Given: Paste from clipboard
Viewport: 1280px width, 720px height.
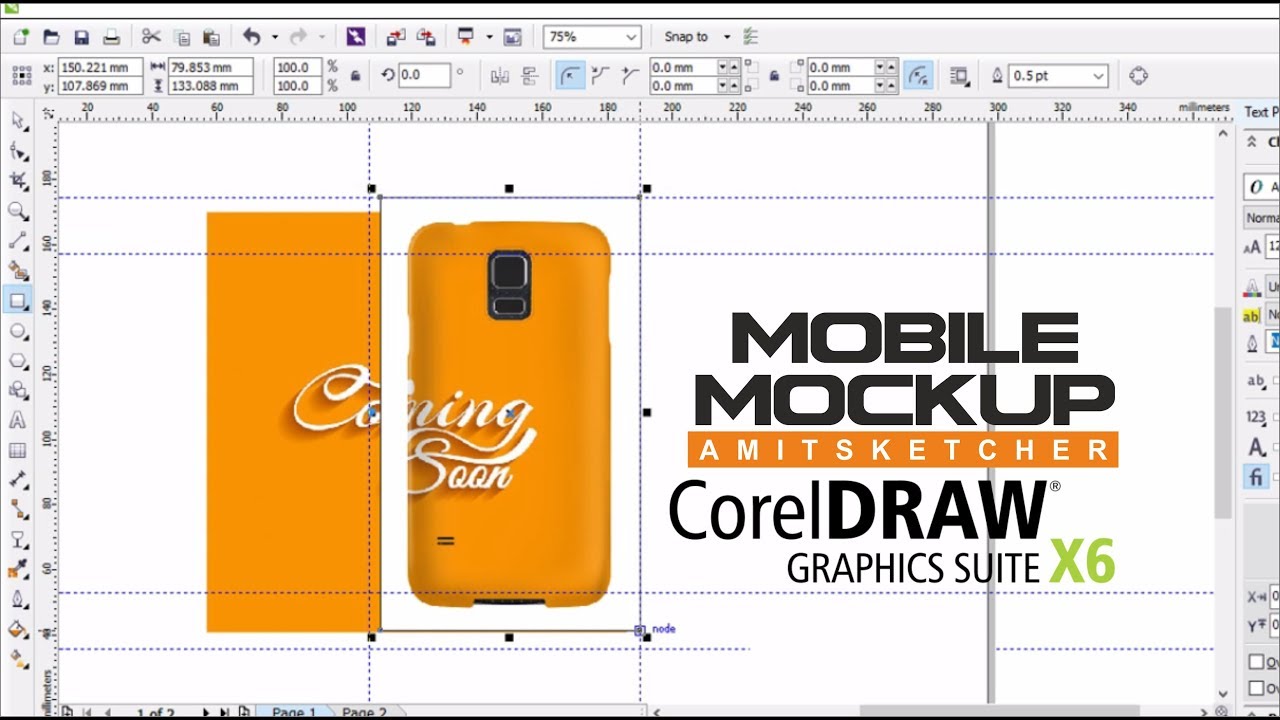Looking at the screenshot, I should click(211, 37).
